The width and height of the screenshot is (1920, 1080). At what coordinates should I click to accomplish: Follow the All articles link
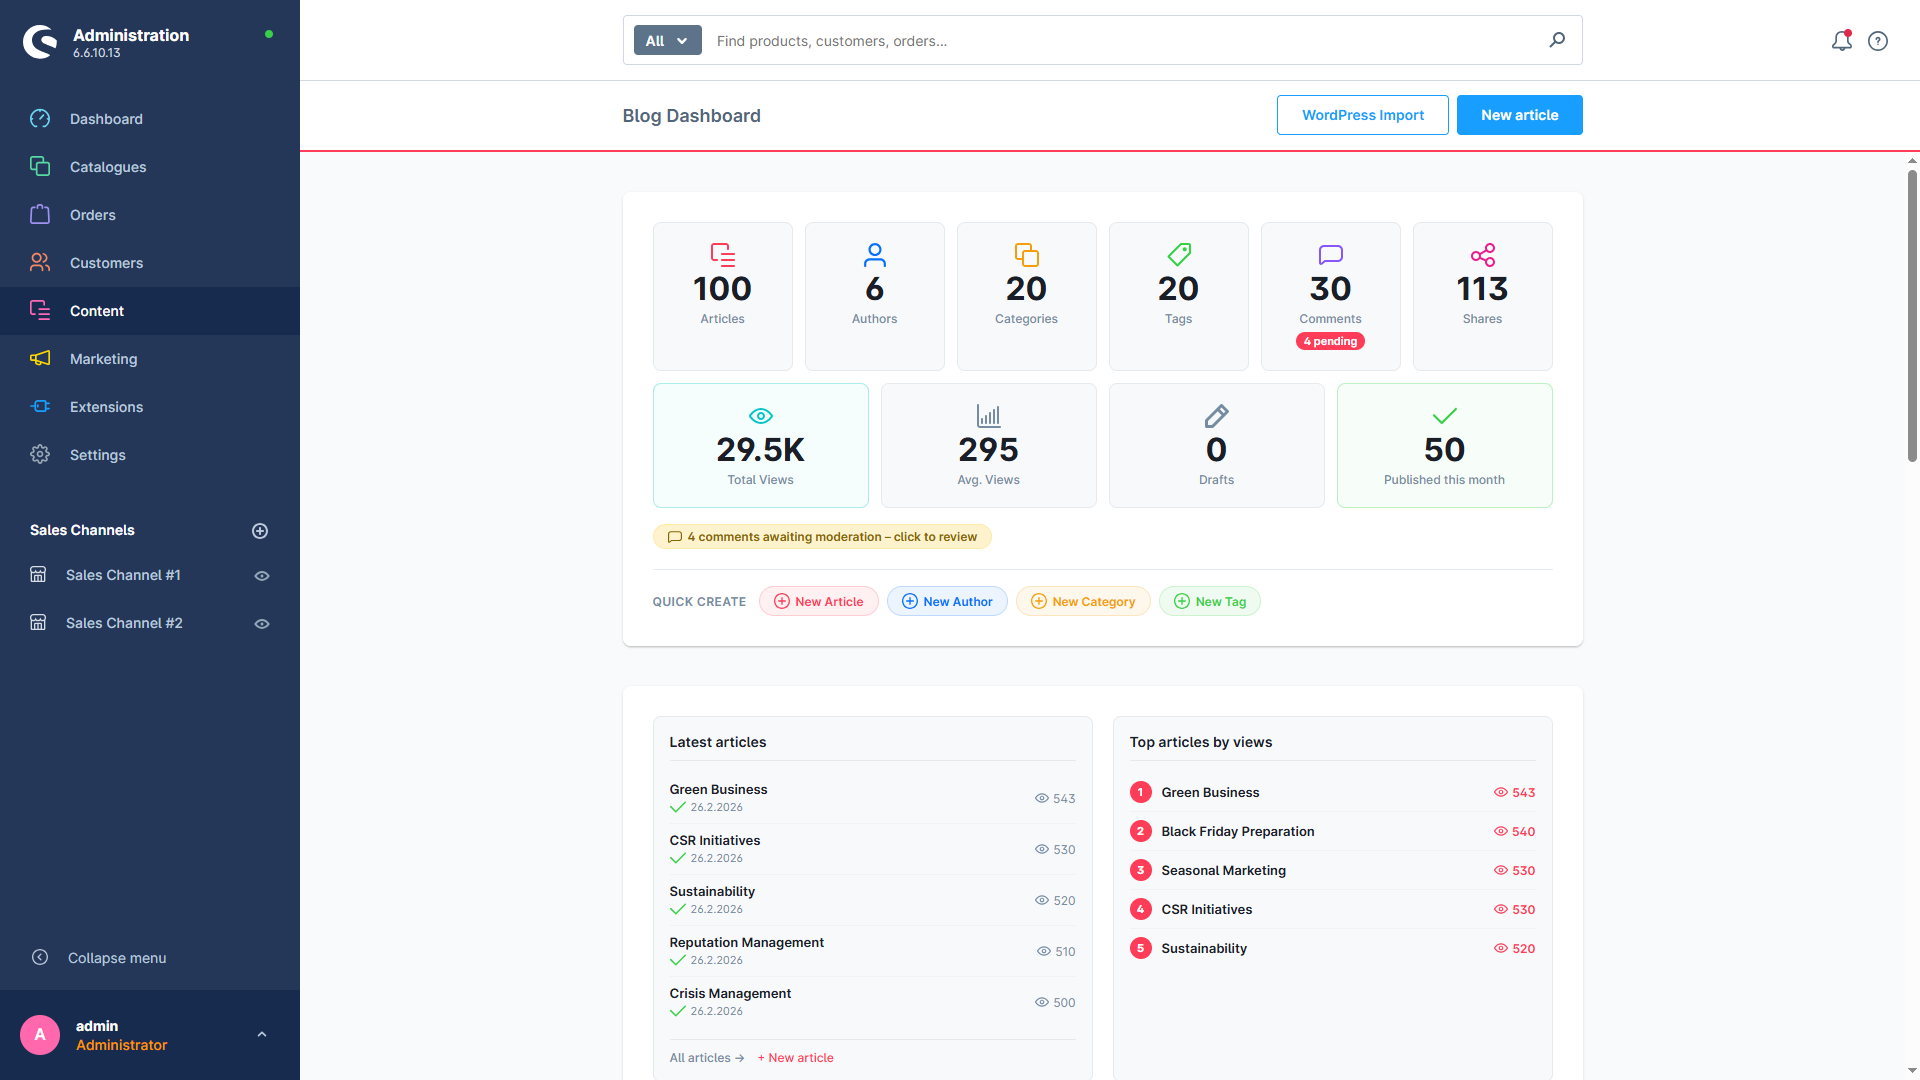706,1058
